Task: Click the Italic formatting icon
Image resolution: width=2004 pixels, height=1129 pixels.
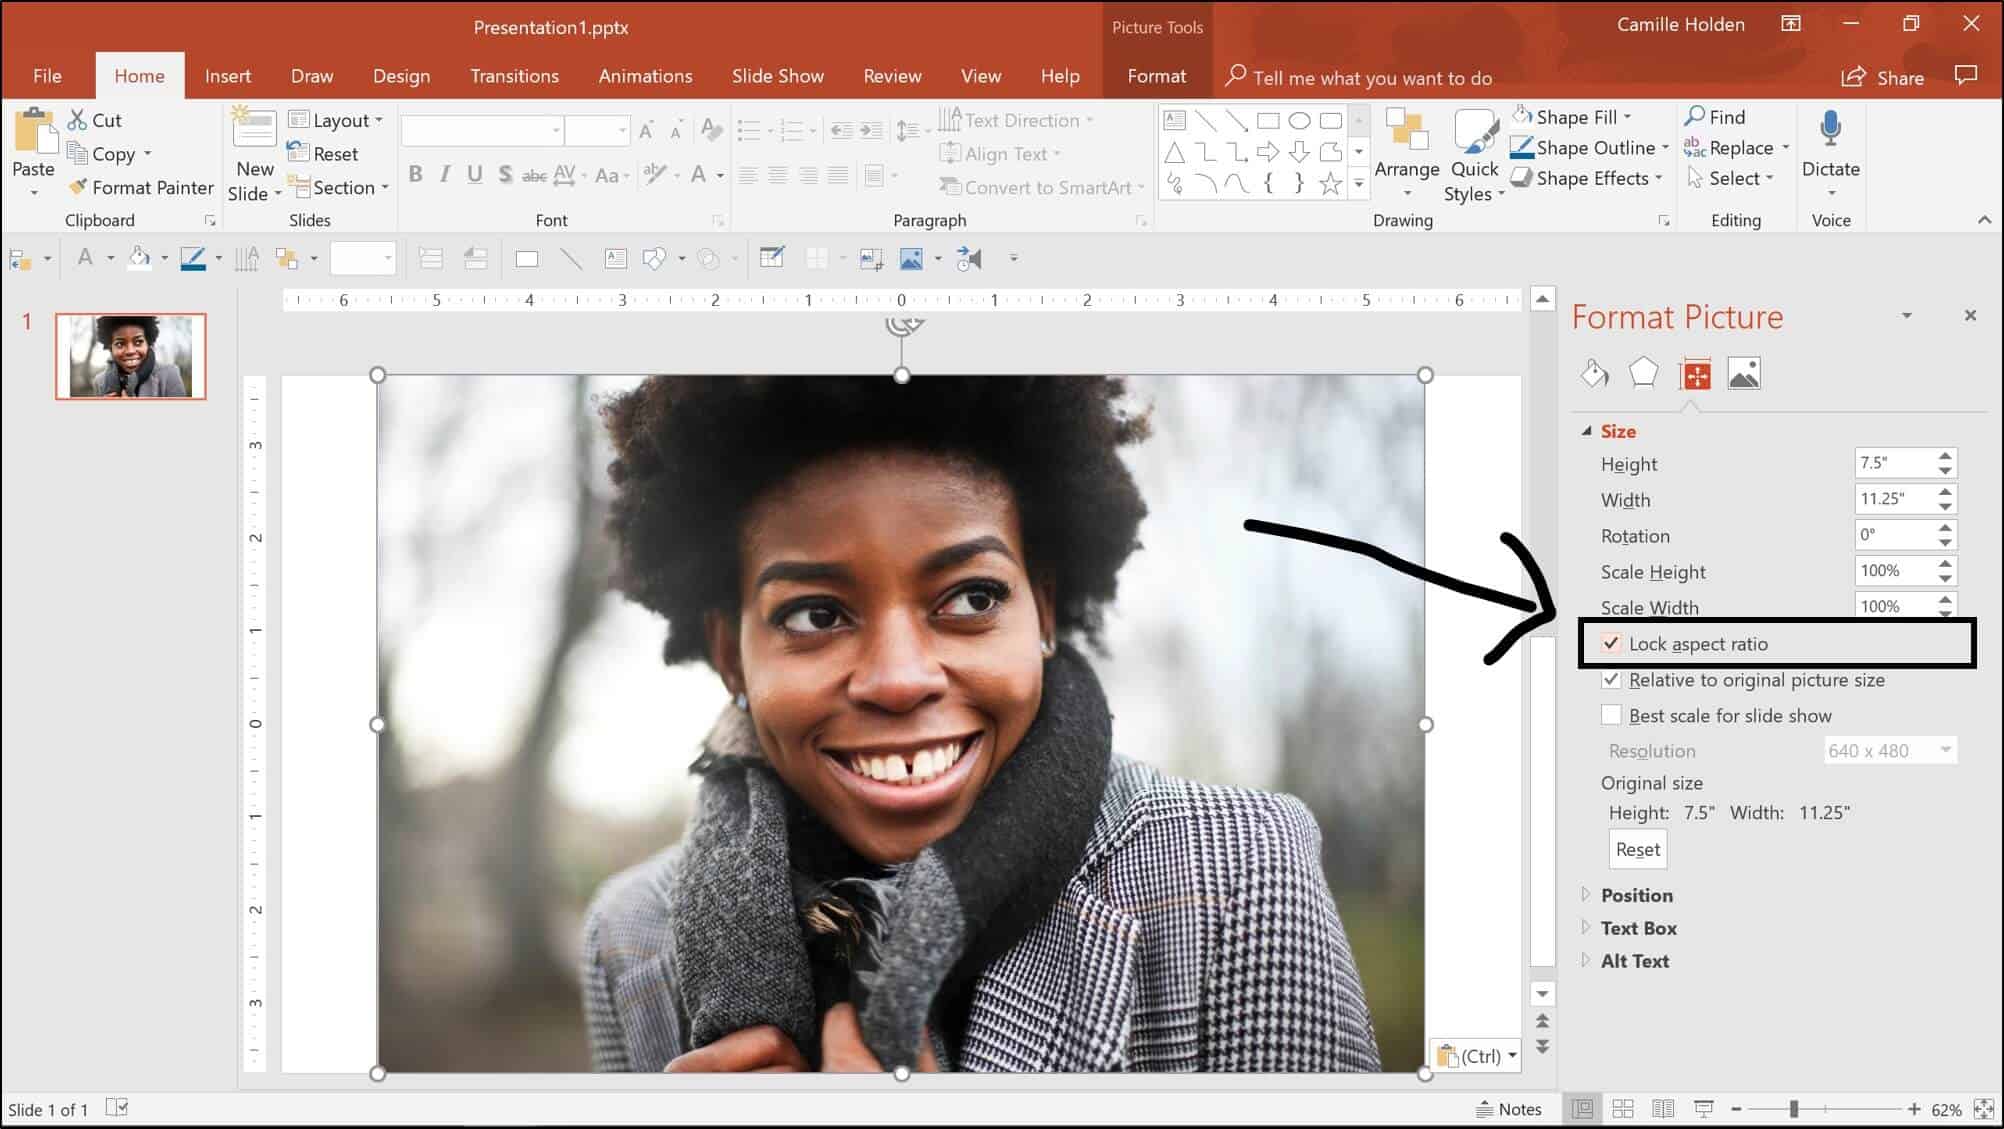Action: tap(445, 175)
